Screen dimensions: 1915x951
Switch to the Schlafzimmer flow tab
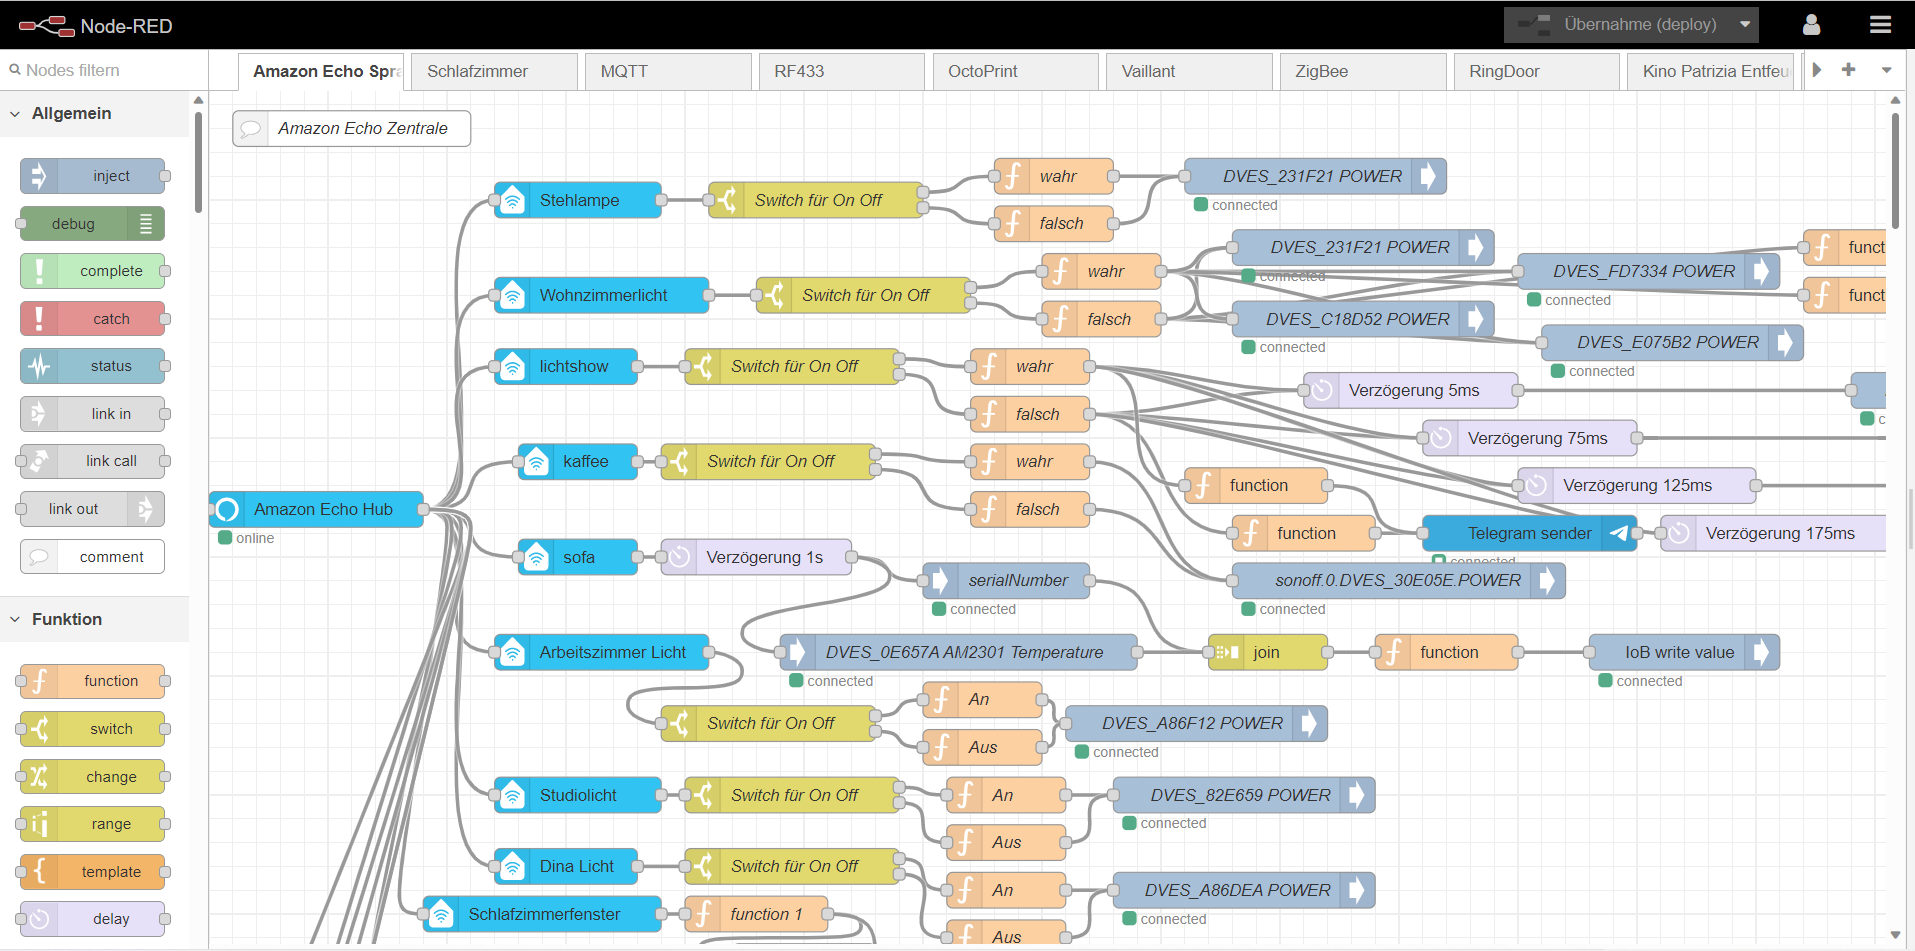click(x=494, y=72)
